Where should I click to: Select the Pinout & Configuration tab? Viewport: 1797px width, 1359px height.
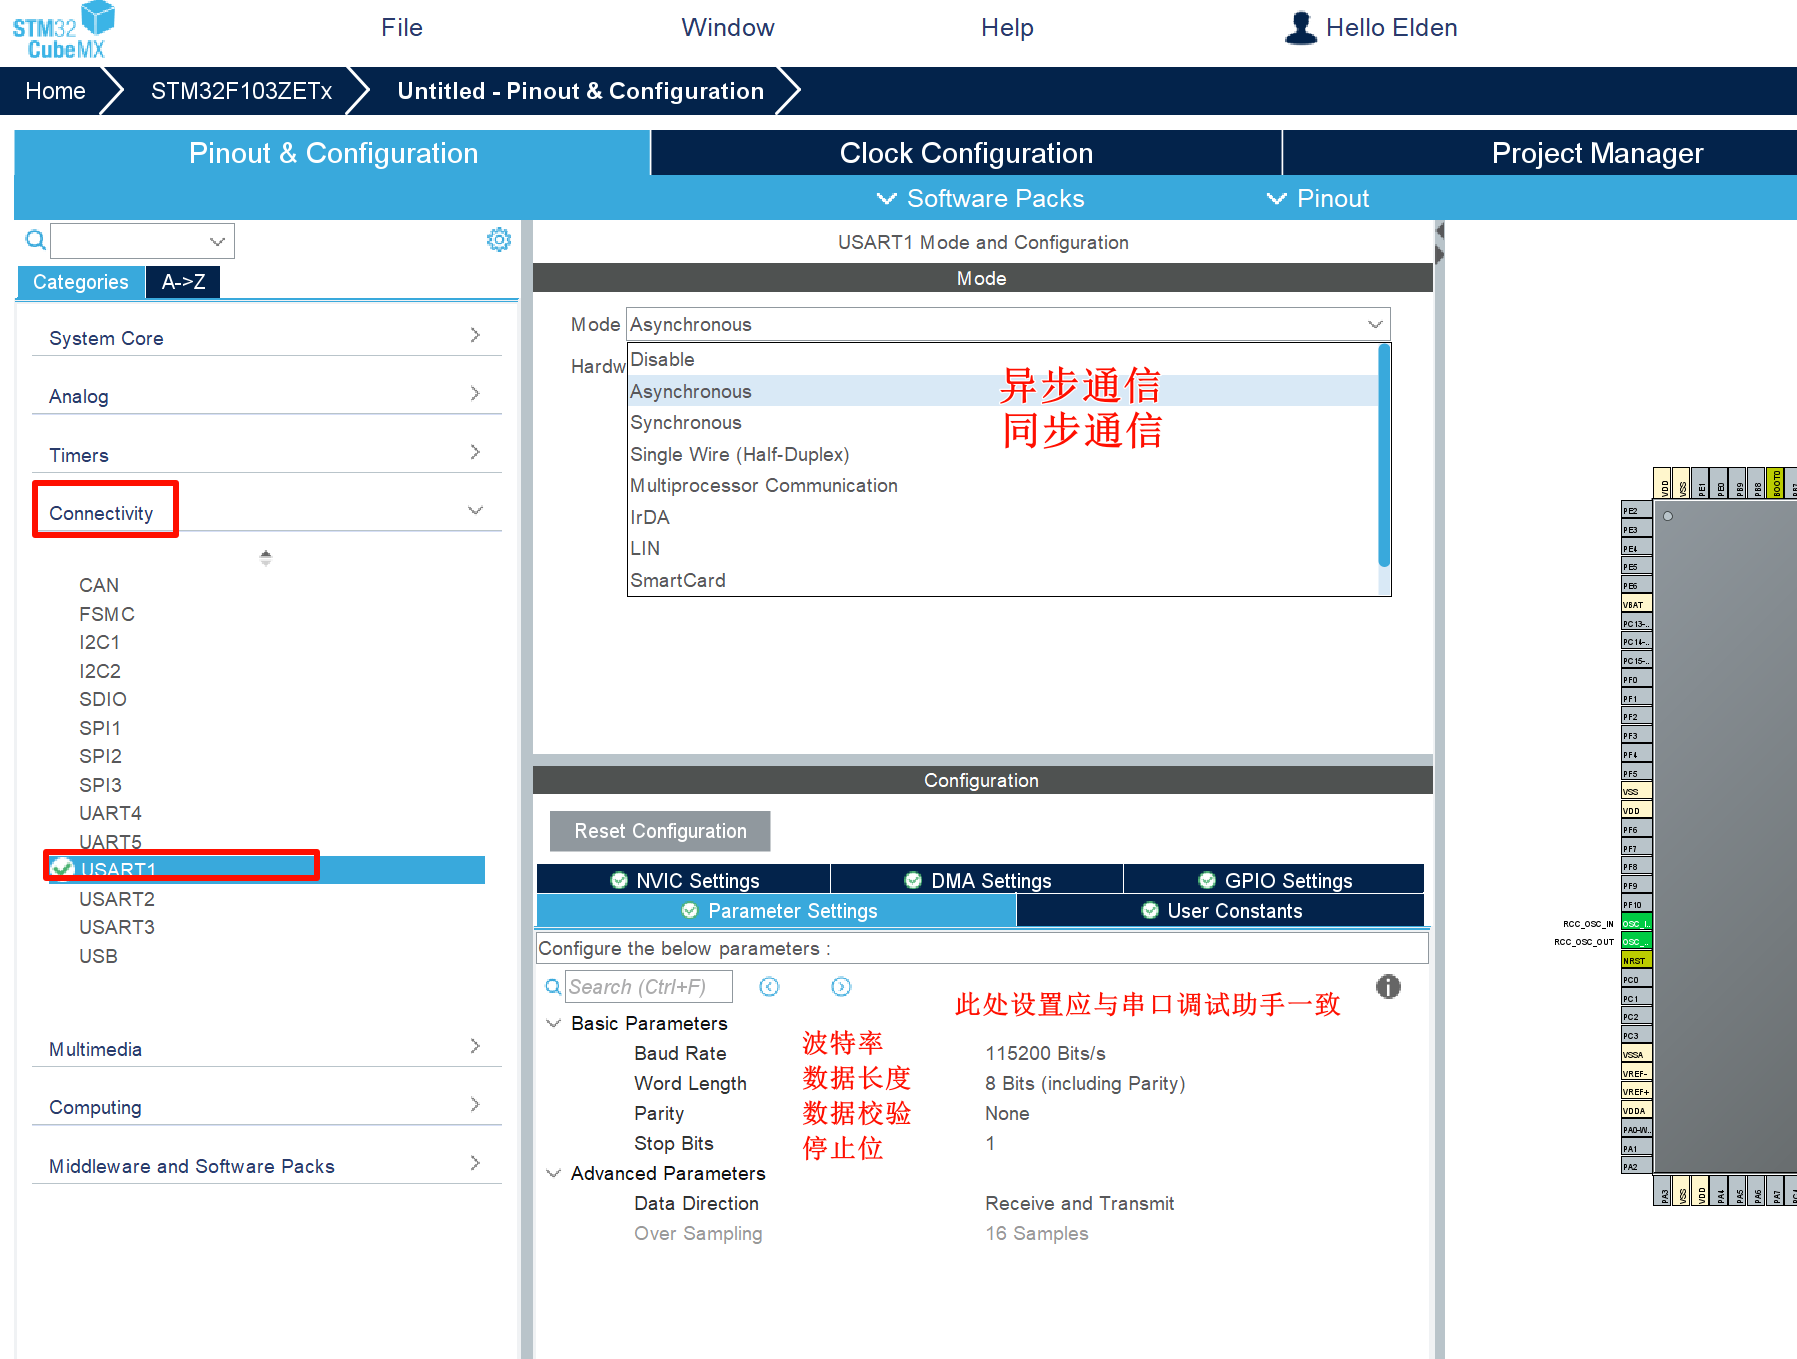(x=333, y=153)
